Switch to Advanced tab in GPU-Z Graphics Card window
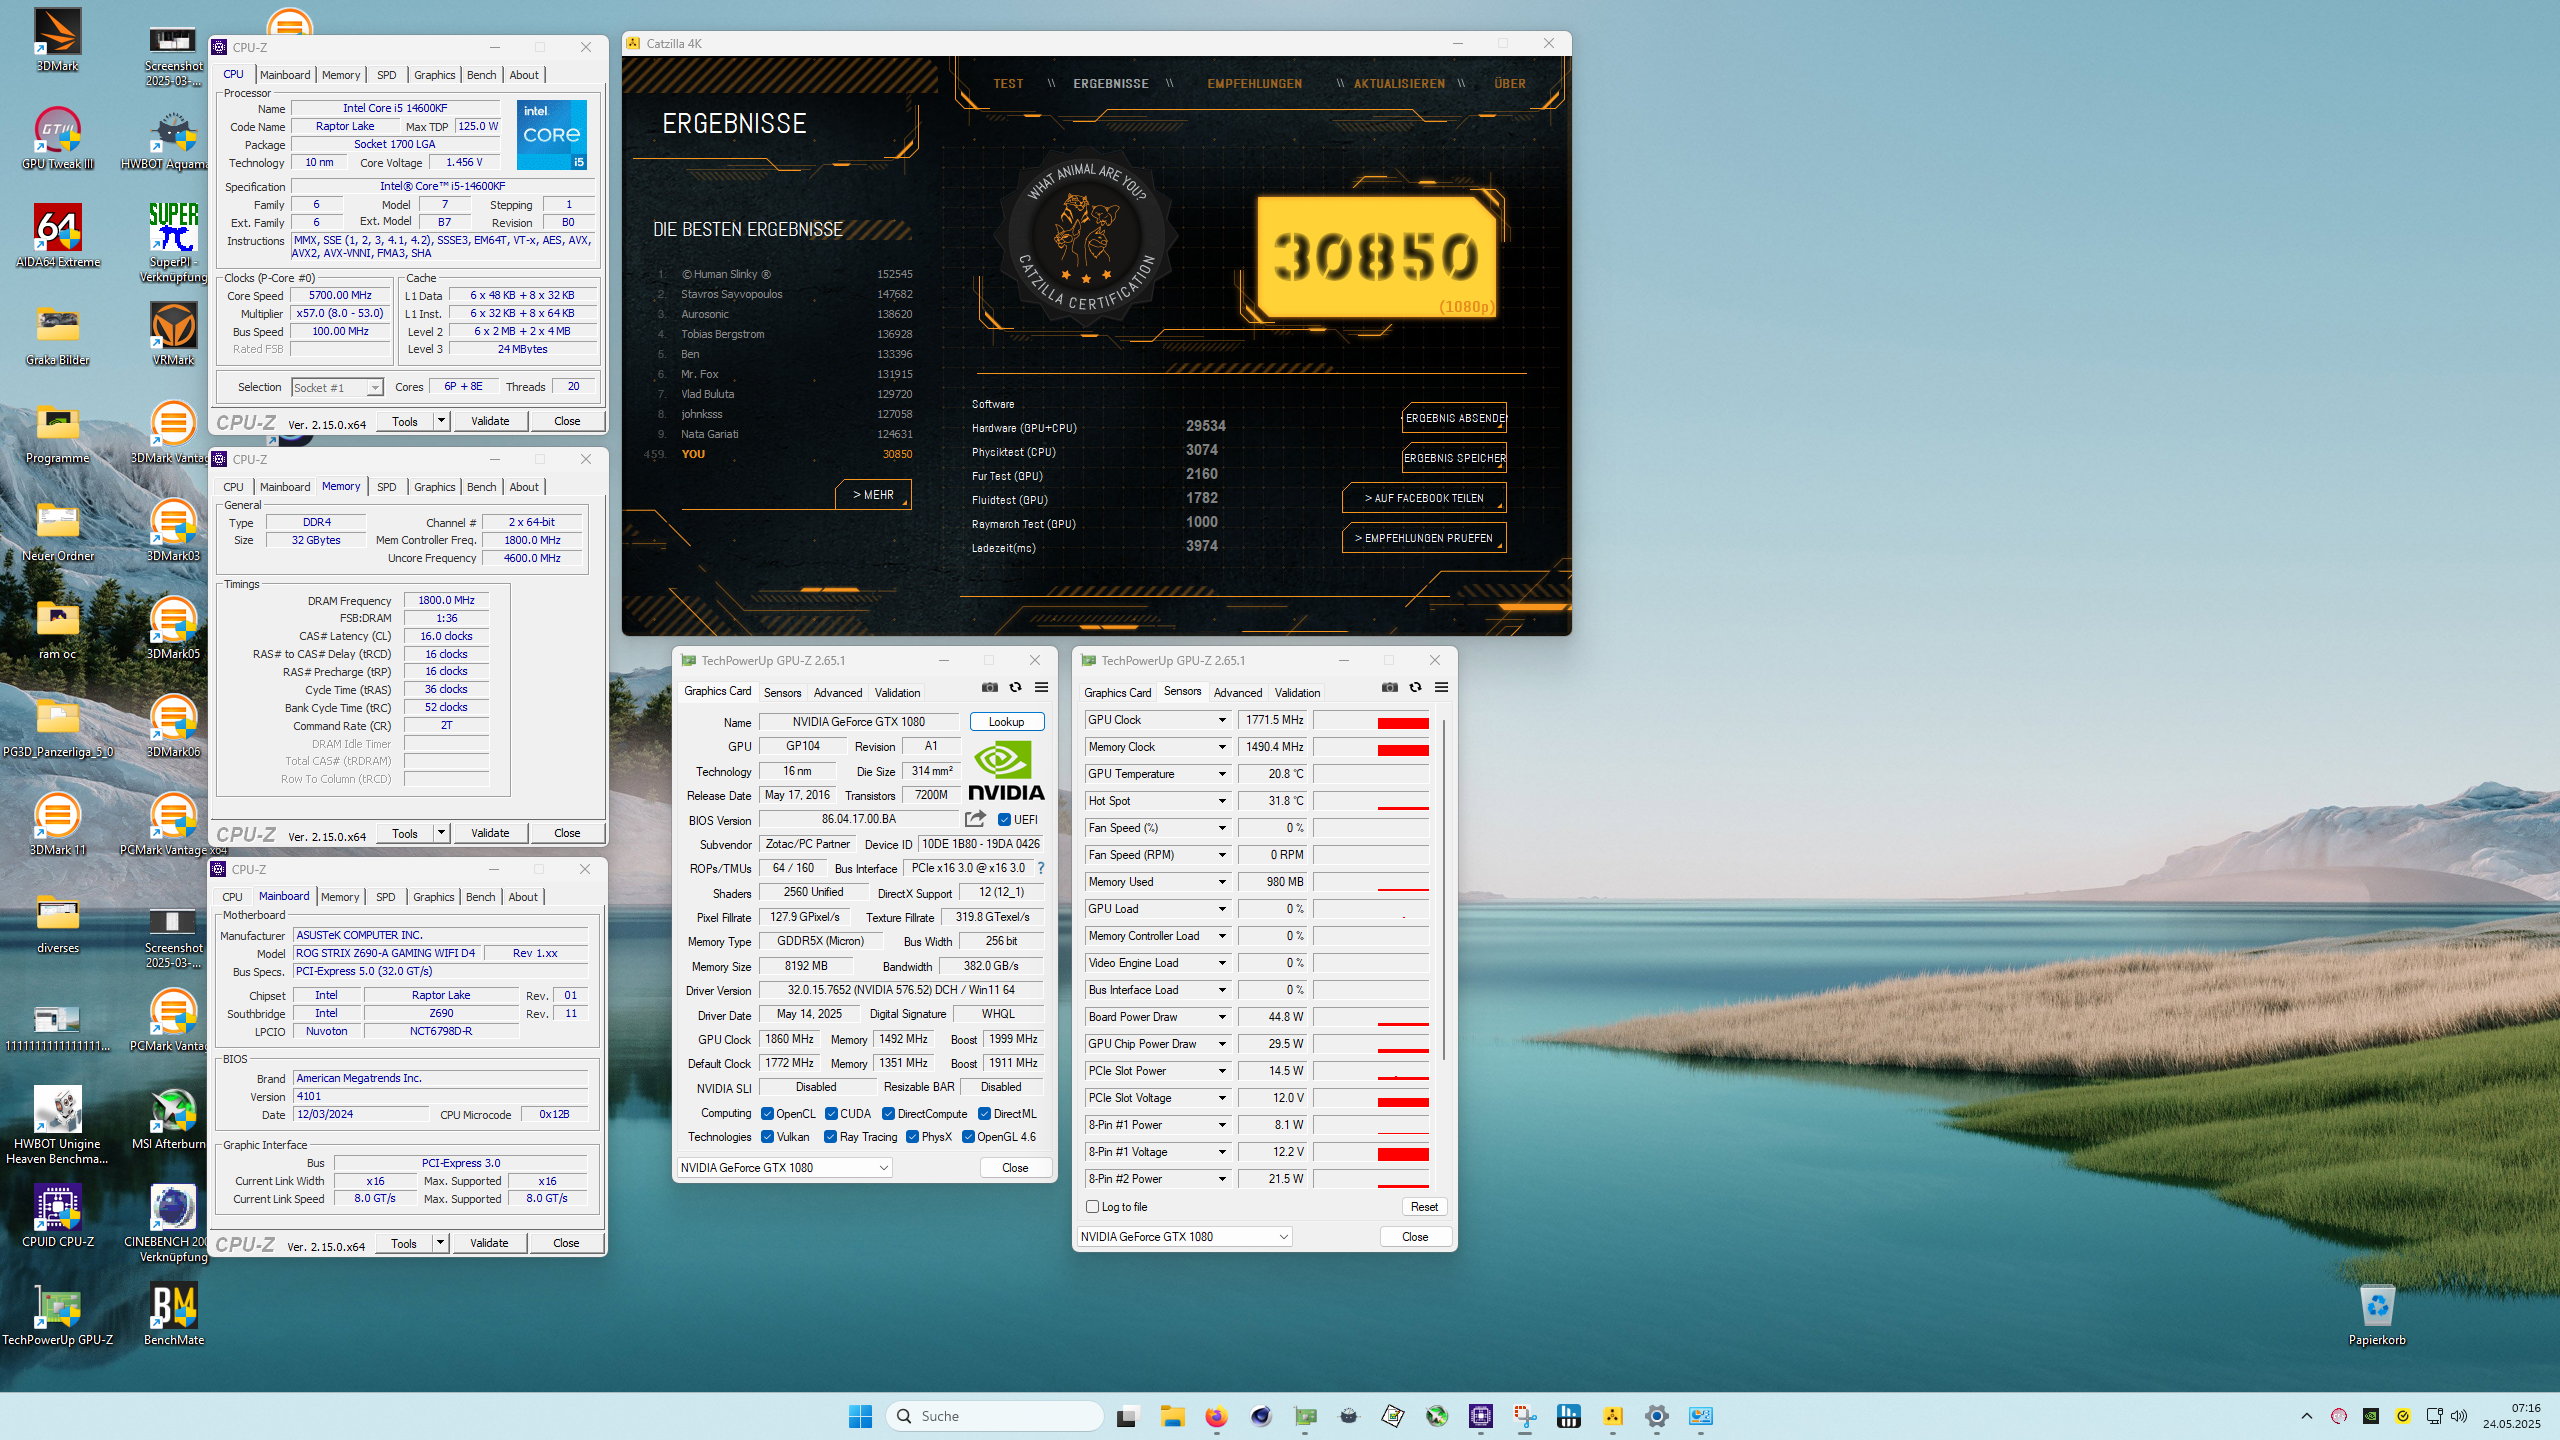2560x1440 pixels. [x=838, y=693]
